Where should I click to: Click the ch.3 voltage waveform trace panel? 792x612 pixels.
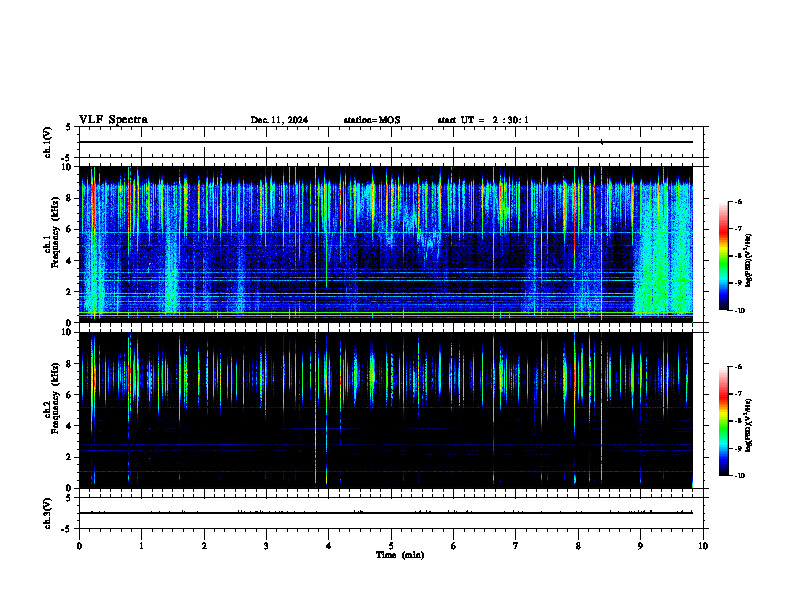[x=391, y=513]
